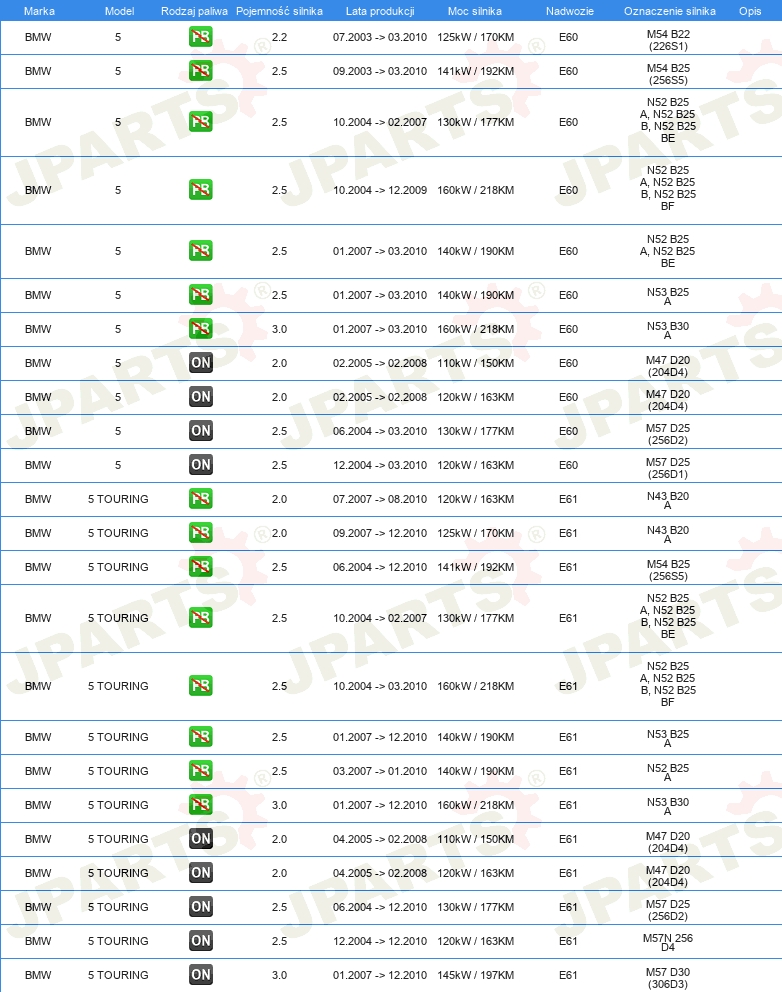Click petrol icon in E60 N52 B25 140kW row
The width and height of the screenshot is (782, 992).
201,251
